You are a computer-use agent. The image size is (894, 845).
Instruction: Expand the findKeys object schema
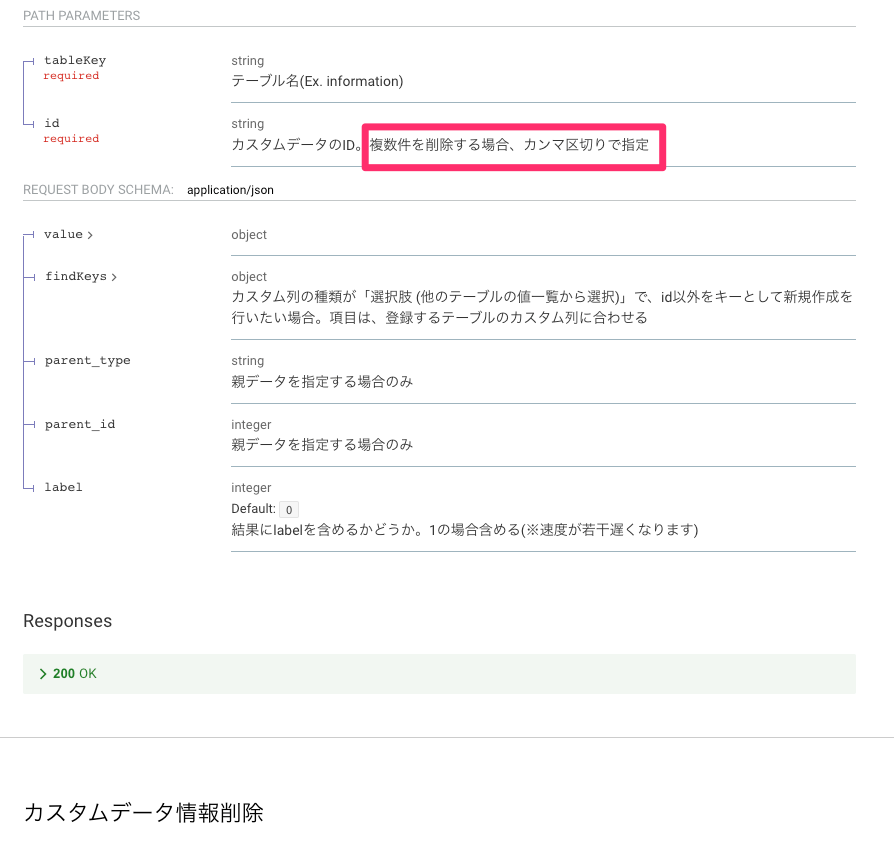tap(79, 276)
